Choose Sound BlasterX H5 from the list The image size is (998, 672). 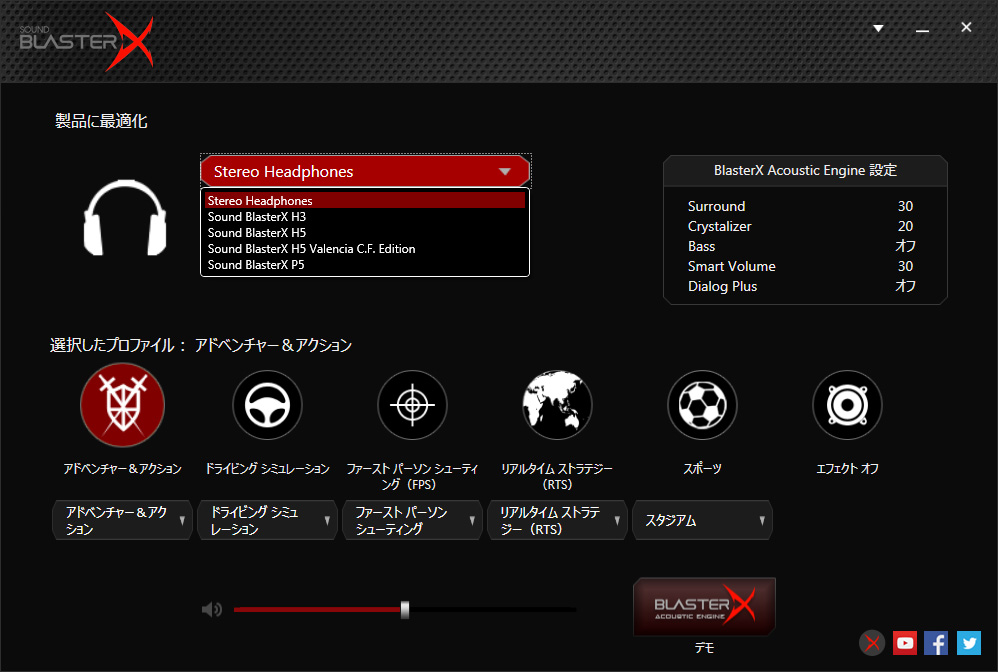[257, 233]
